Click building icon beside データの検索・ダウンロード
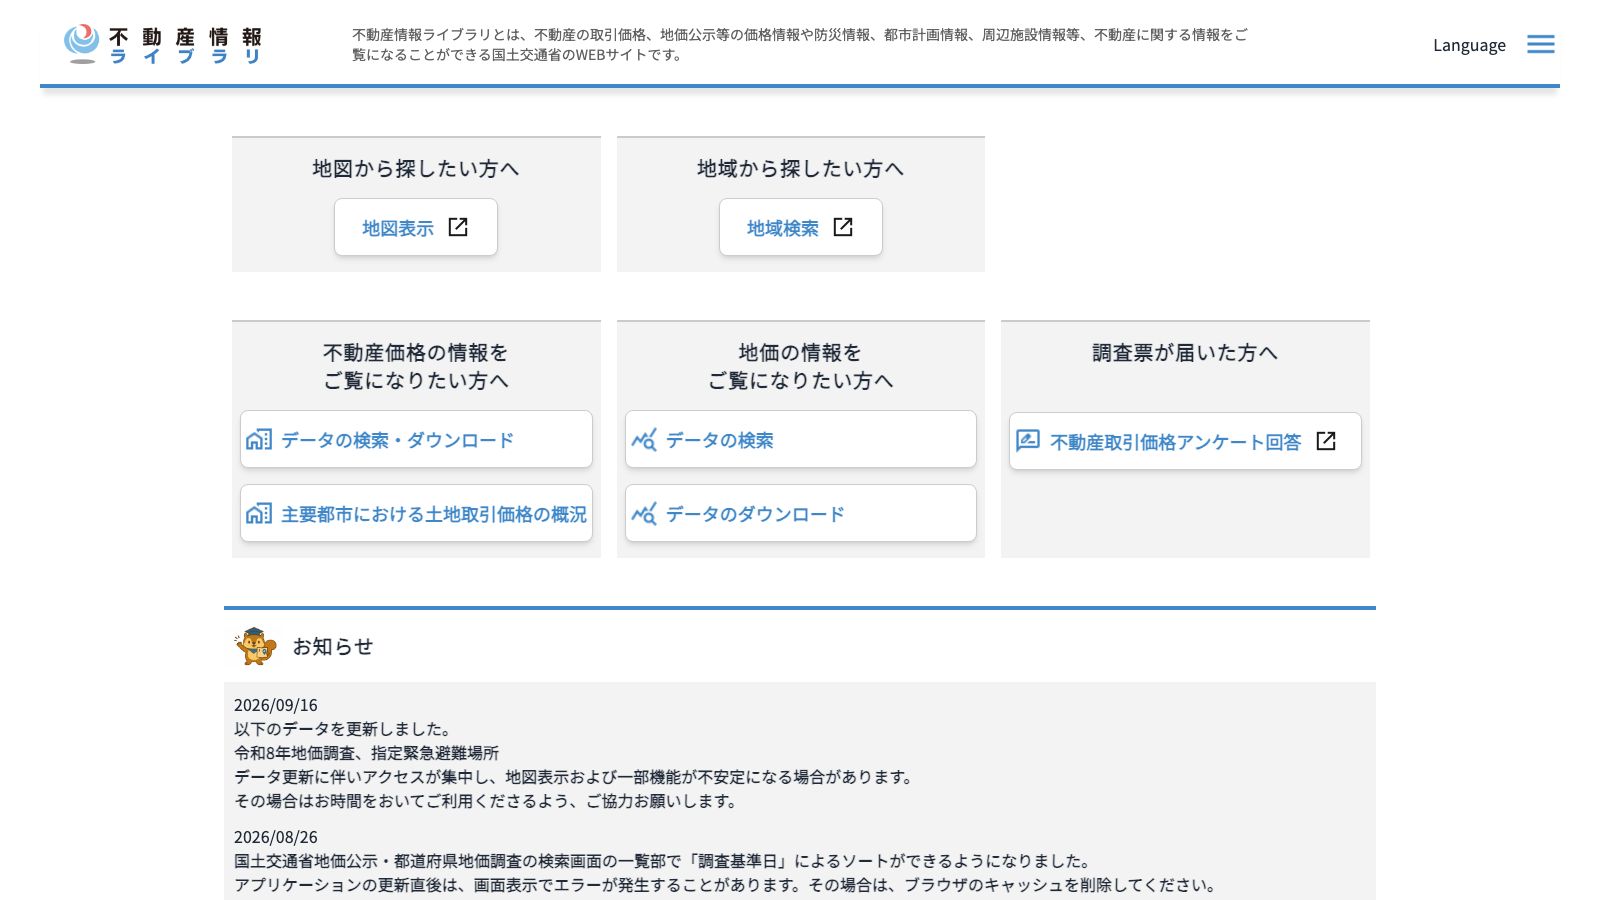1600x900 pixels. click(x=259, y=439)
